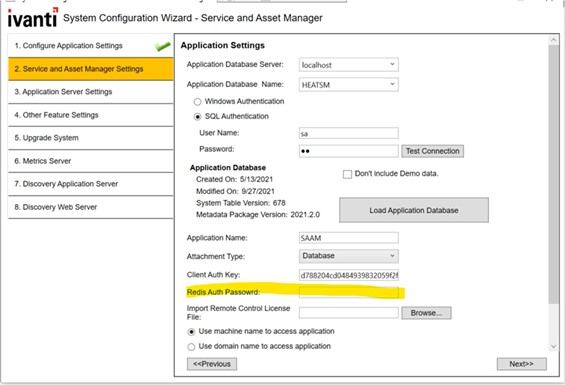Viewport: 565px width, 385px height.
Task: Go to step 3 Application Server Settings
Action: [90, 92]
